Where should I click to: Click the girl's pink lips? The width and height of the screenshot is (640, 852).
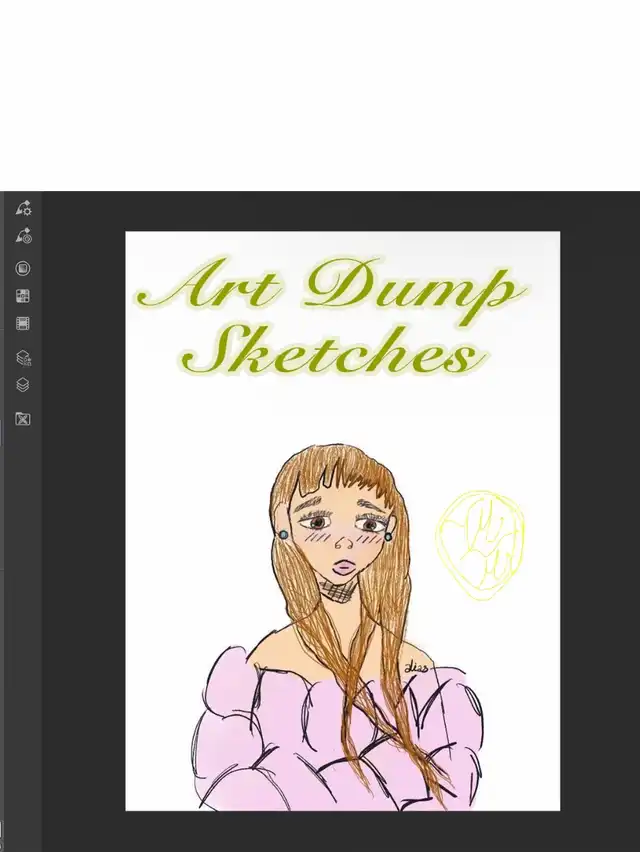[341, 565]
